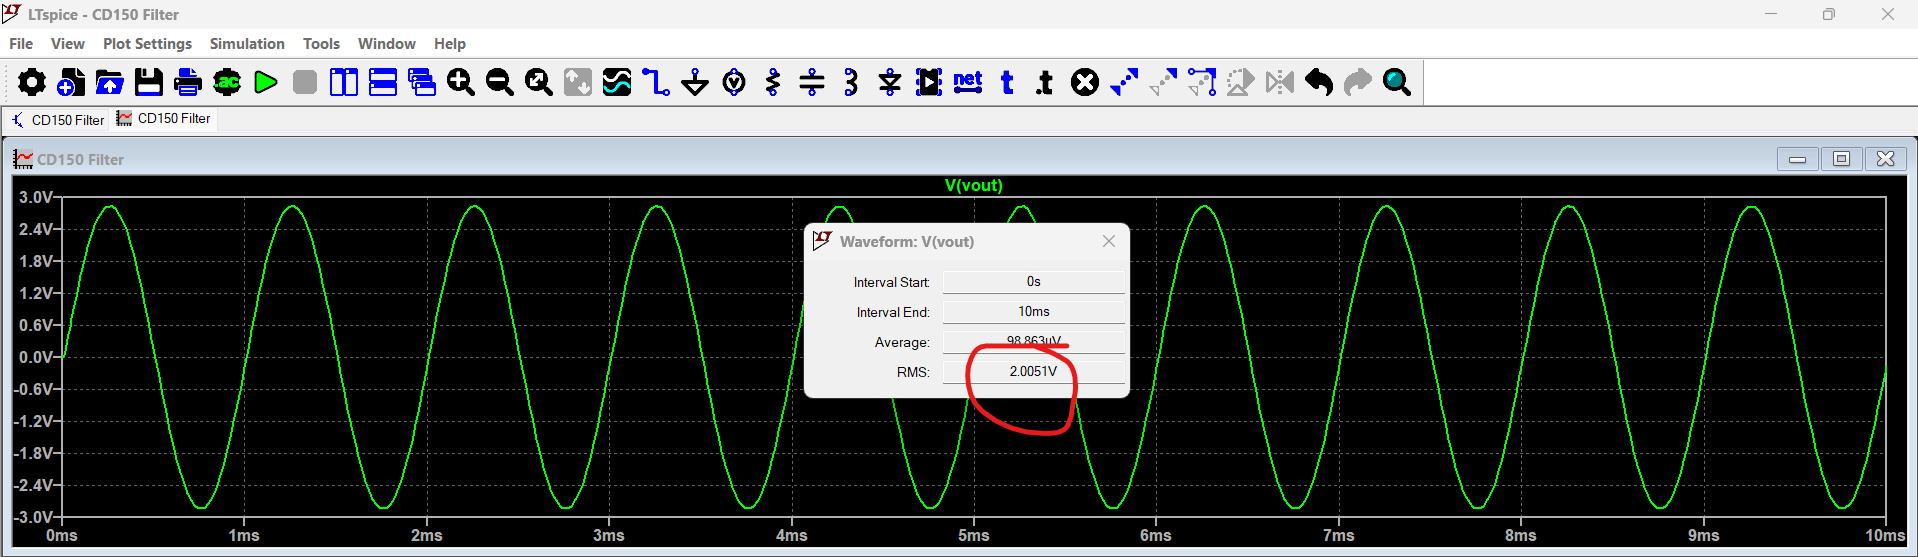Click the 10ms time axis label
Viewport: 1918px width, 557px height.
(1885, 536)
